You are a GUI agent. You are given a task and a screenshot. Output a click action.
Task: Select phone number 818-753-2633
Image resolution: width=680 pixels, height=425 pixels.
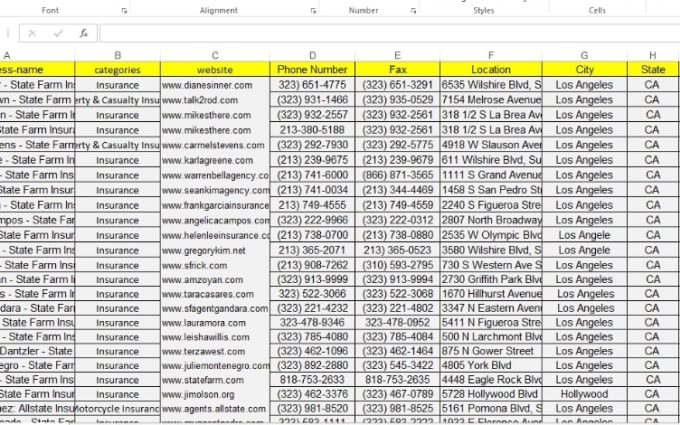tap(312, 380)
